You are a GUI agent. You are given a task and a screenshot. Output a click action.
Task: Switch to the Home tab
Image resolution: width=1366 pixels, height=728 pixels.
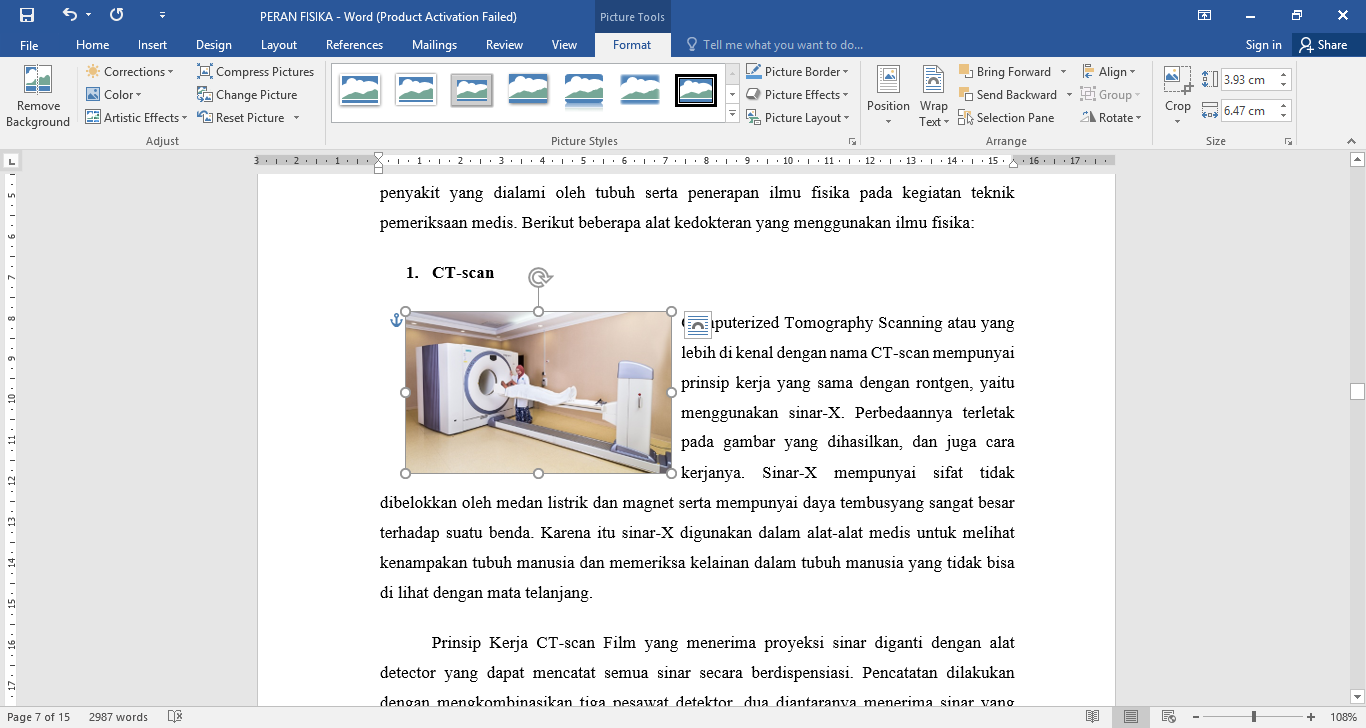click(92, 45)
